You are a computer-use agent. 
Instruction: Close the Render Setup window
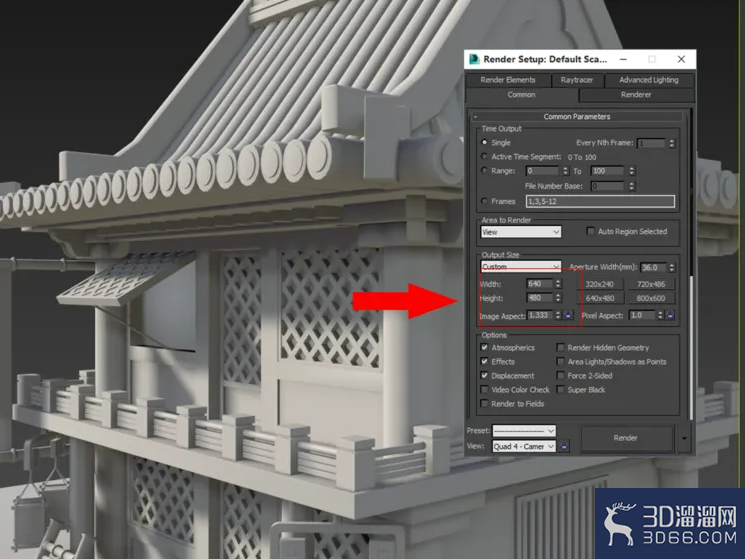681,59
